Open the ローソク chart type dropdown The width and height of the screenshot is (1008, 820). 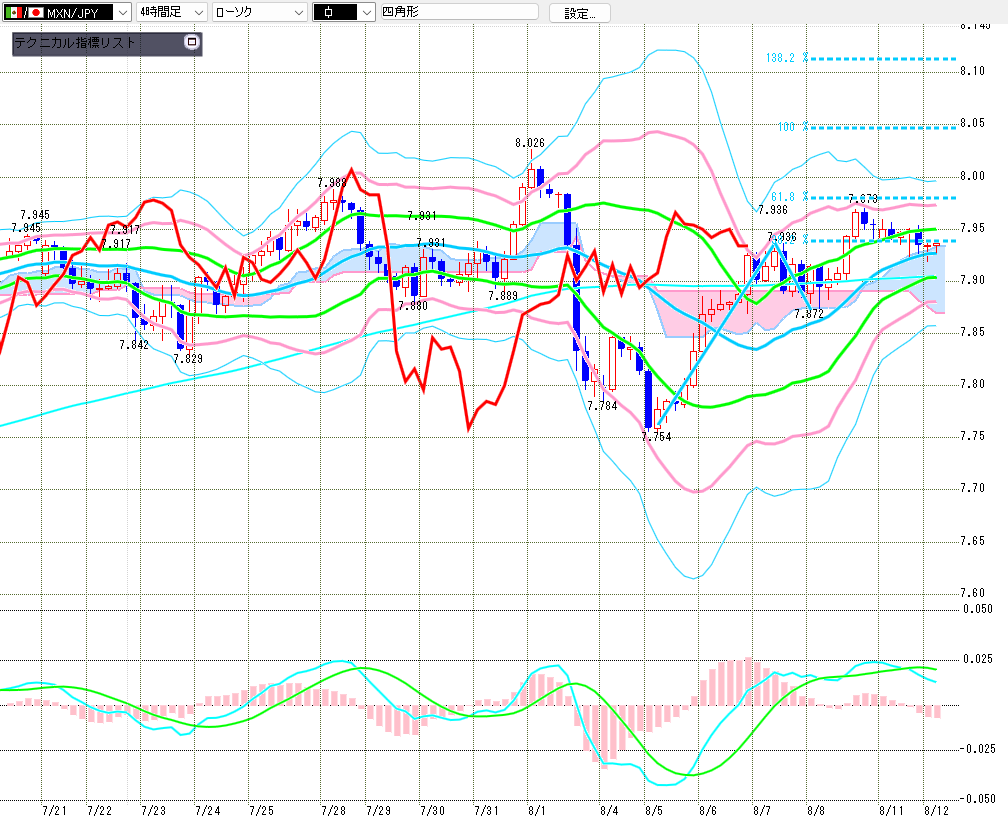(260, 12)
